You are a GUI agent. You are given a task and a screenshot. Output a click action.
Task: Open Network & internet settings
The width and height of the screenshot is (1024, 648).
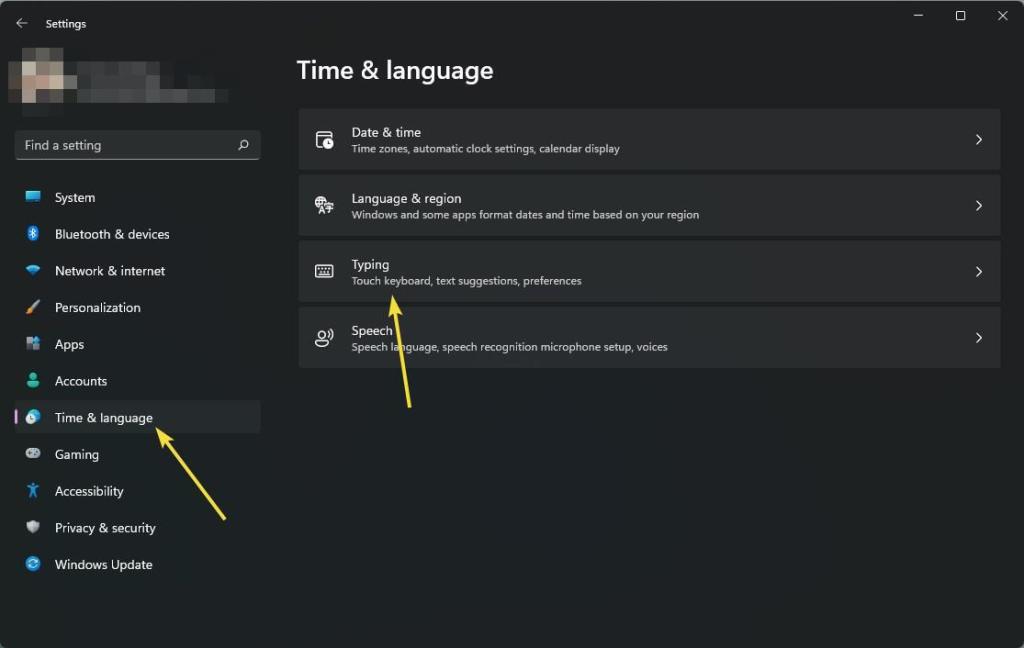coord(137,270)
